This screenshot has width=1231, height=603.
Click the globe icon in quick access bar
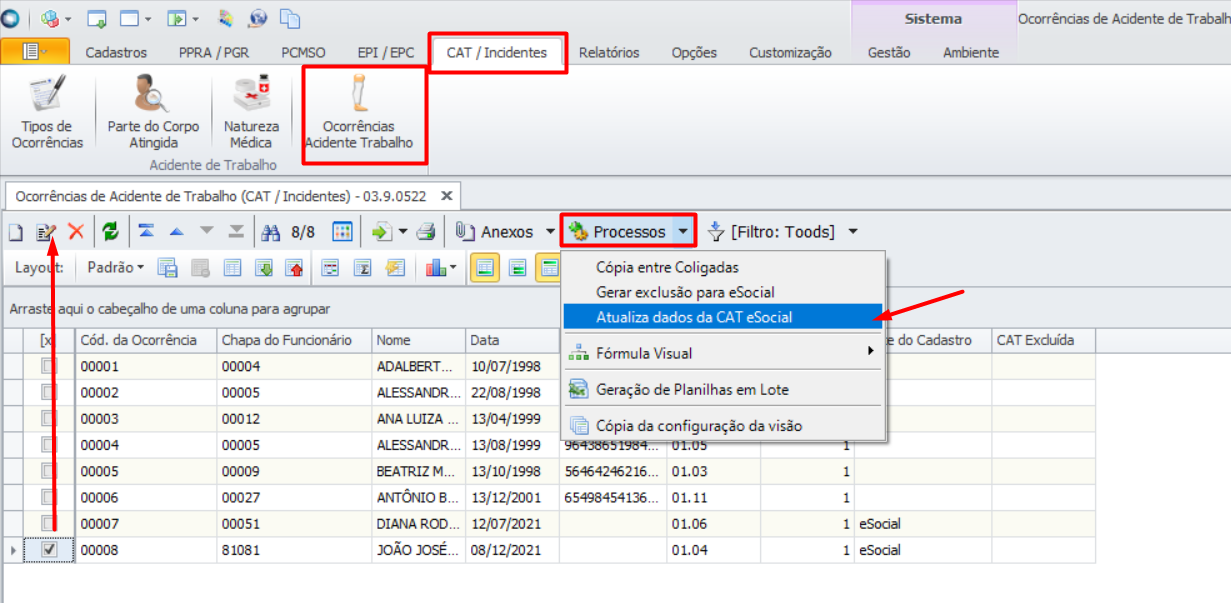click(257, 18)
